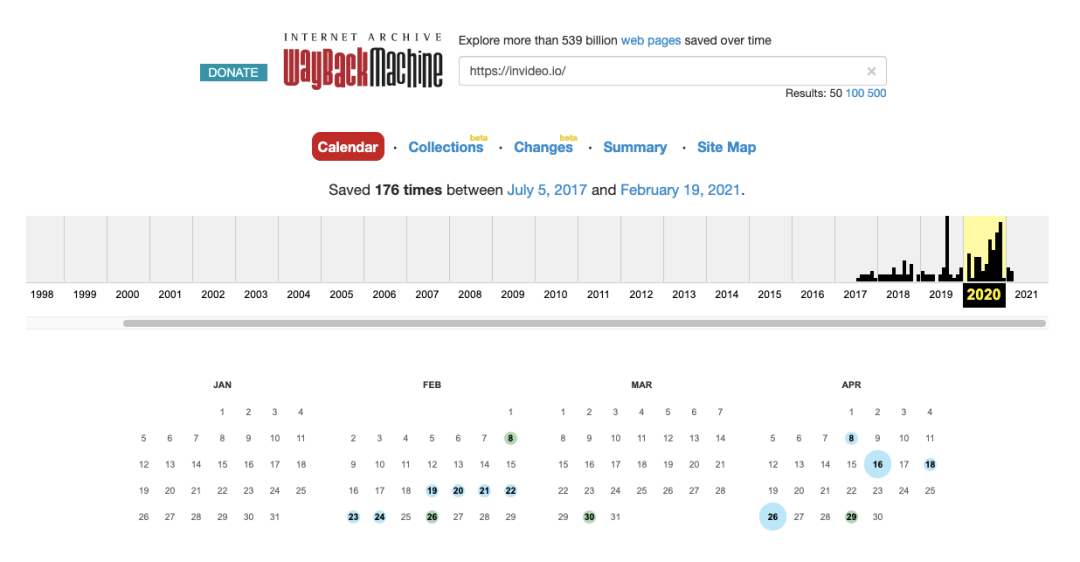1080x562 pixels.
Task: Select highlighted year 2020 in timeline
Action: pyautogui.click(x=984, y=295)
